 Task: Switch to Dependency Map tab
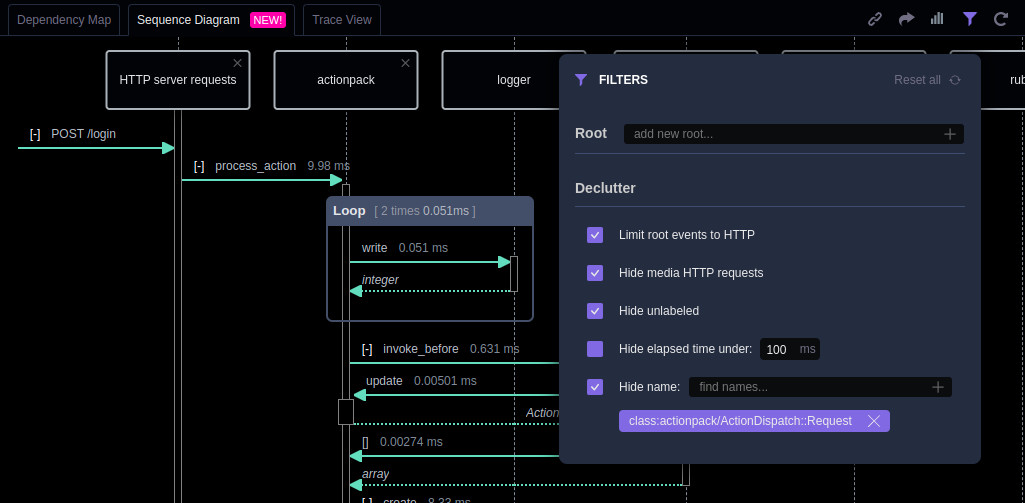pyautogui.click(x=64, y=20)
